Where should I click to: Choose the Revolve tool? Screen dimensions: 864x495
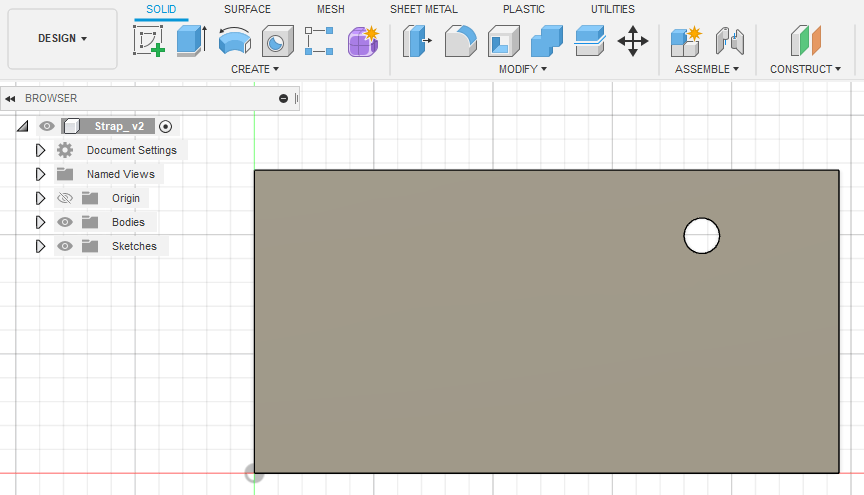pyautogui.click(x=234, y=41)
